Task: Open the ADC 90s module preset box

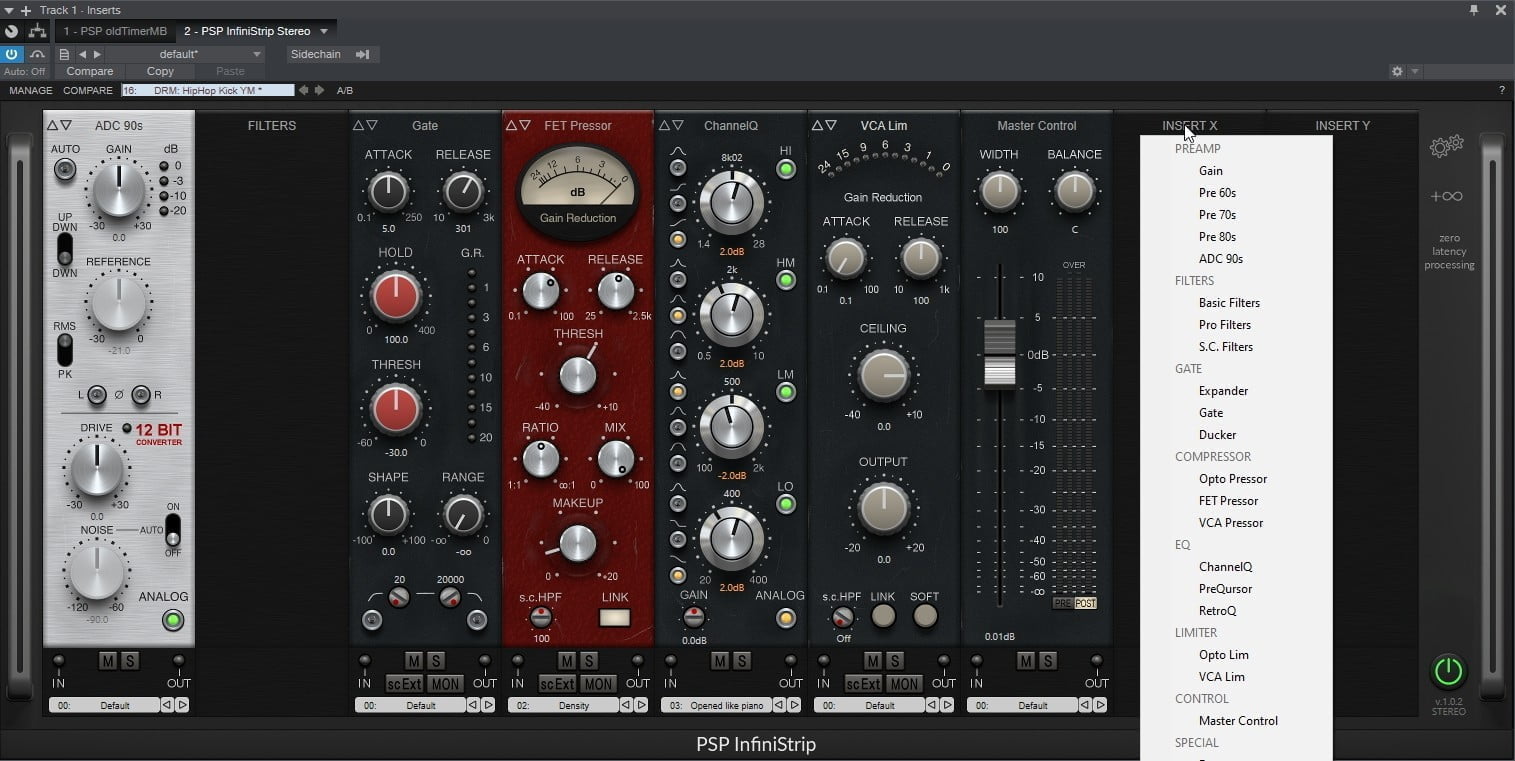Action: click(104, 705)
